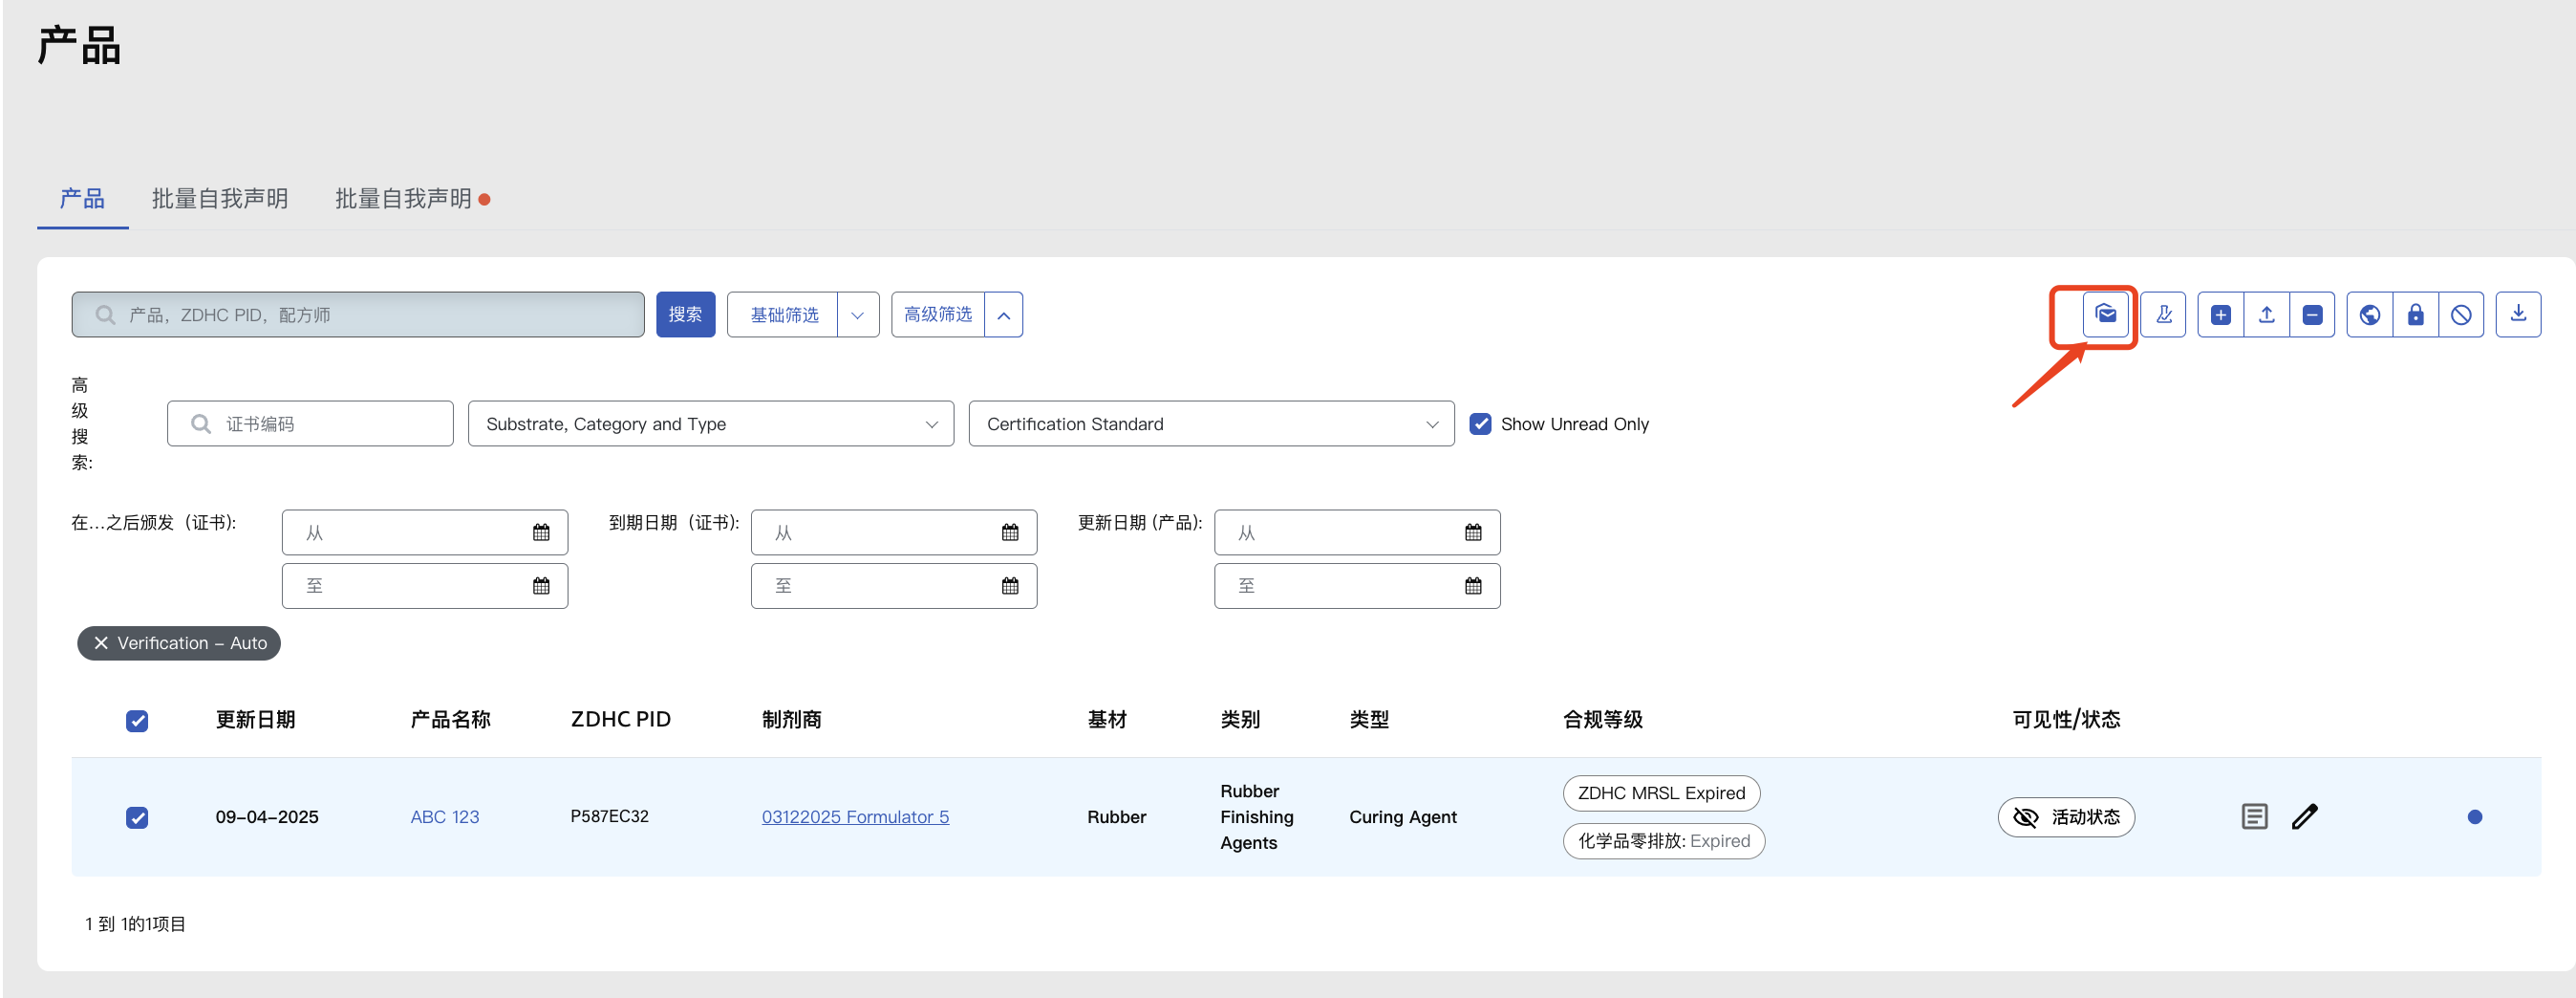Click the padlock private visibility icon

click(2415, 315)
